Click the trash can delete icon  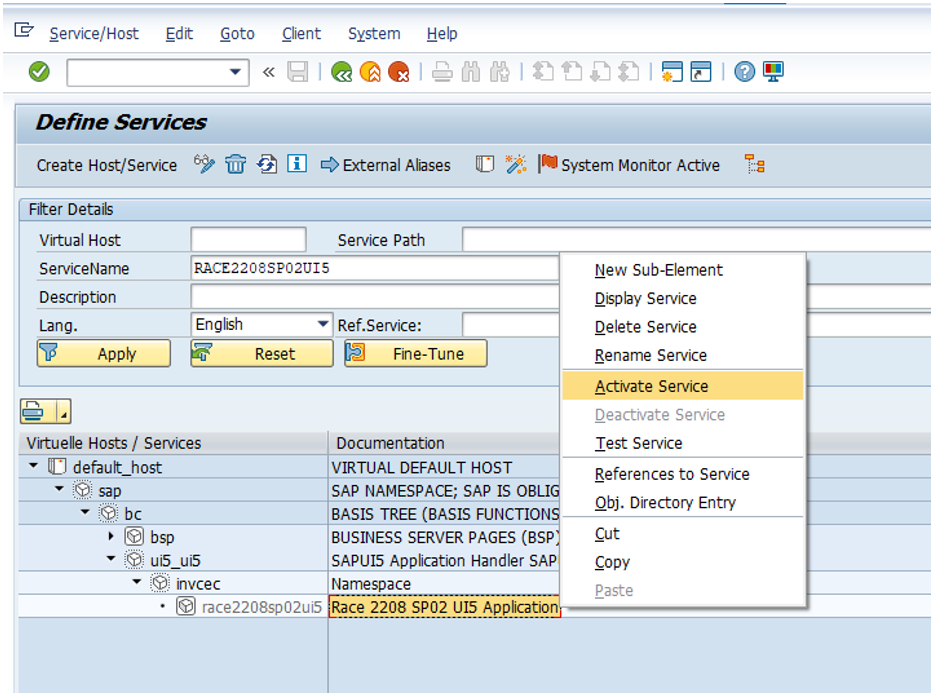click(x=235, y=165)
